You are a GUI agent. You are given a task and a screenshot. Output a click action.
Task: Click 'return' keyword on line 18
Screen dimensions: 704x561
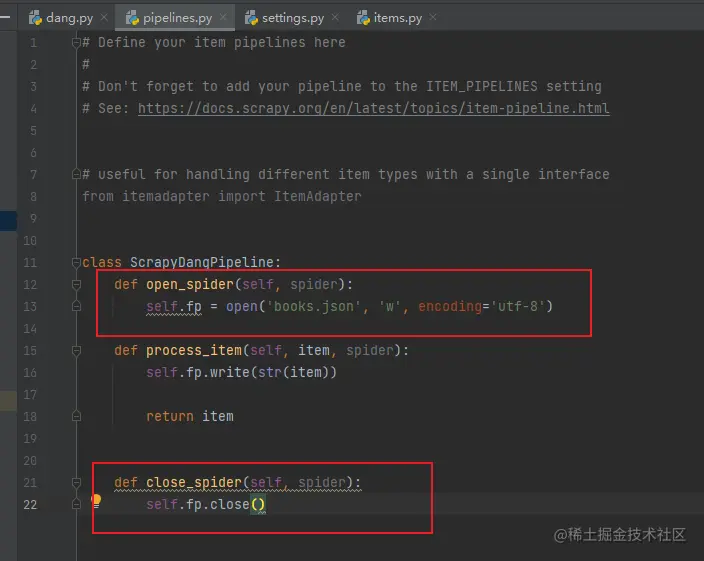point(170,416)
